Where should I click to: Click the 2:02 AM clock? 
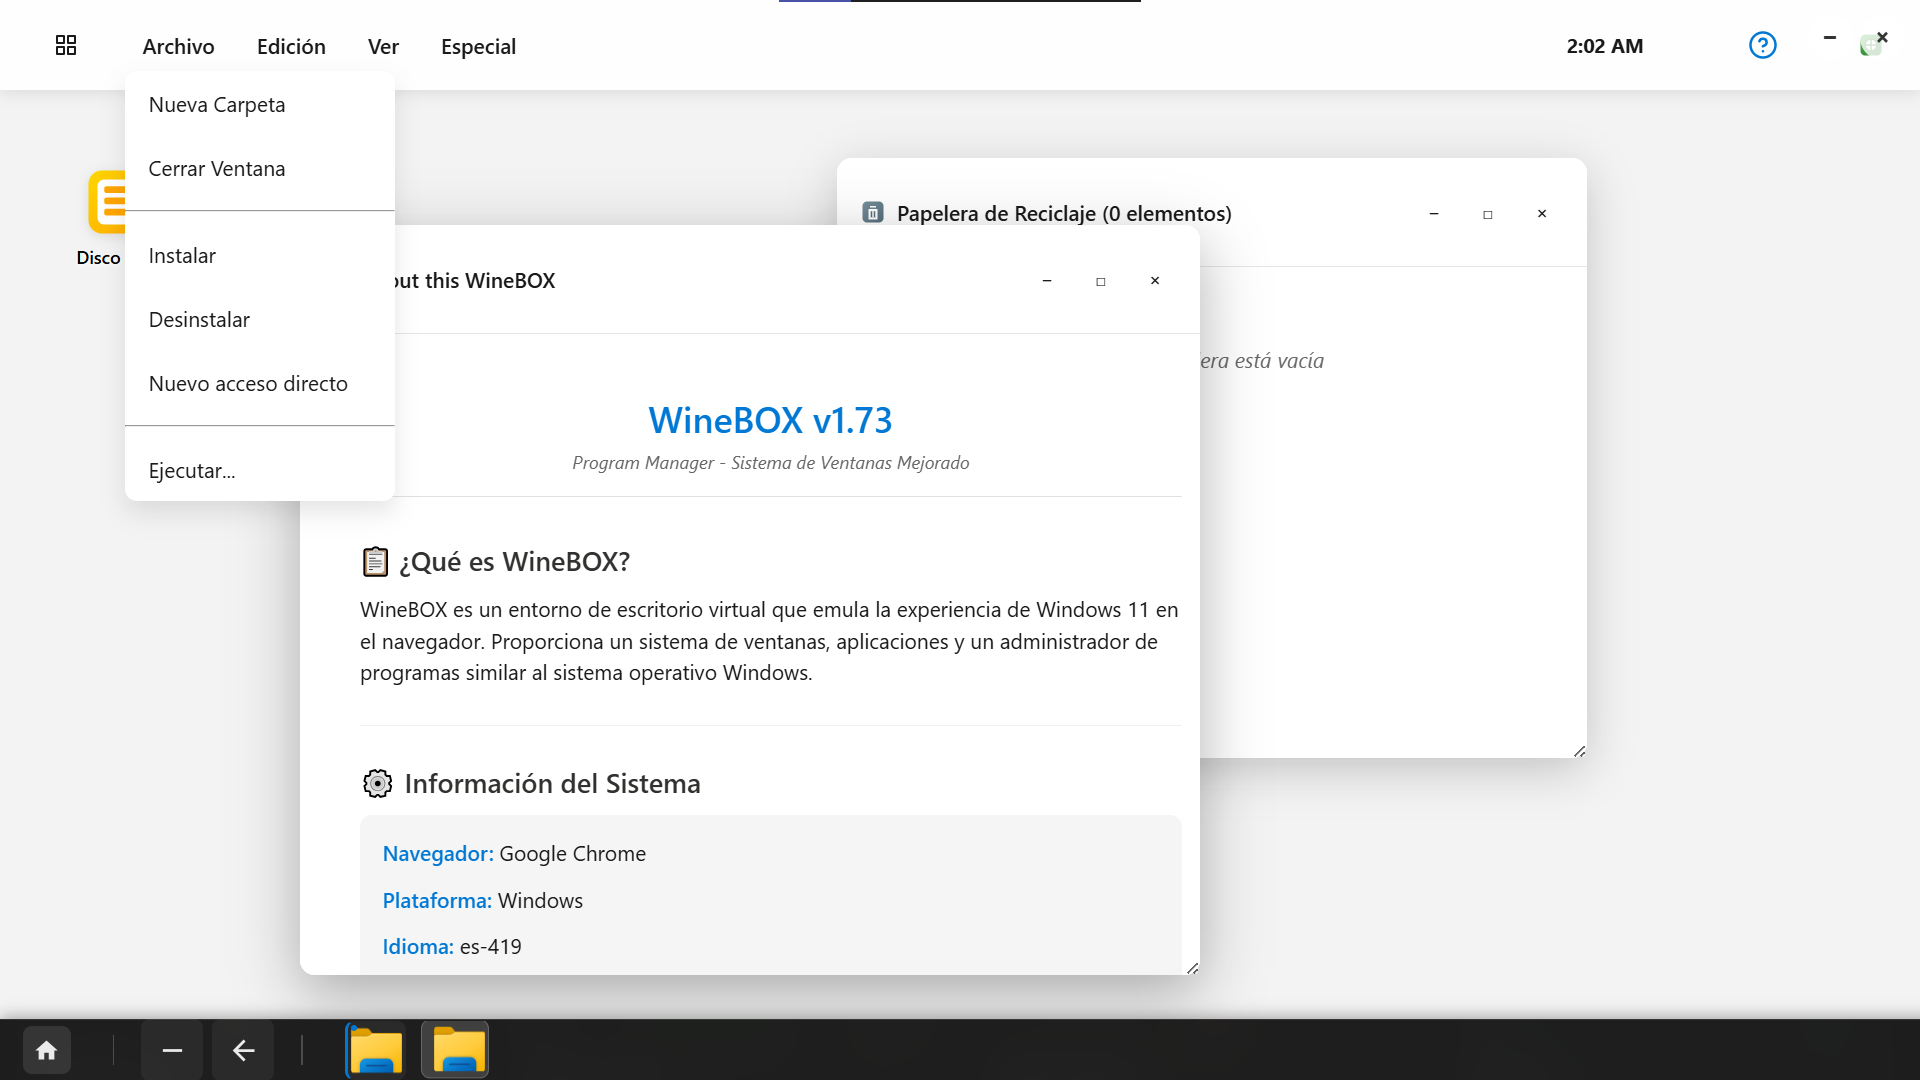point(1604,47)
